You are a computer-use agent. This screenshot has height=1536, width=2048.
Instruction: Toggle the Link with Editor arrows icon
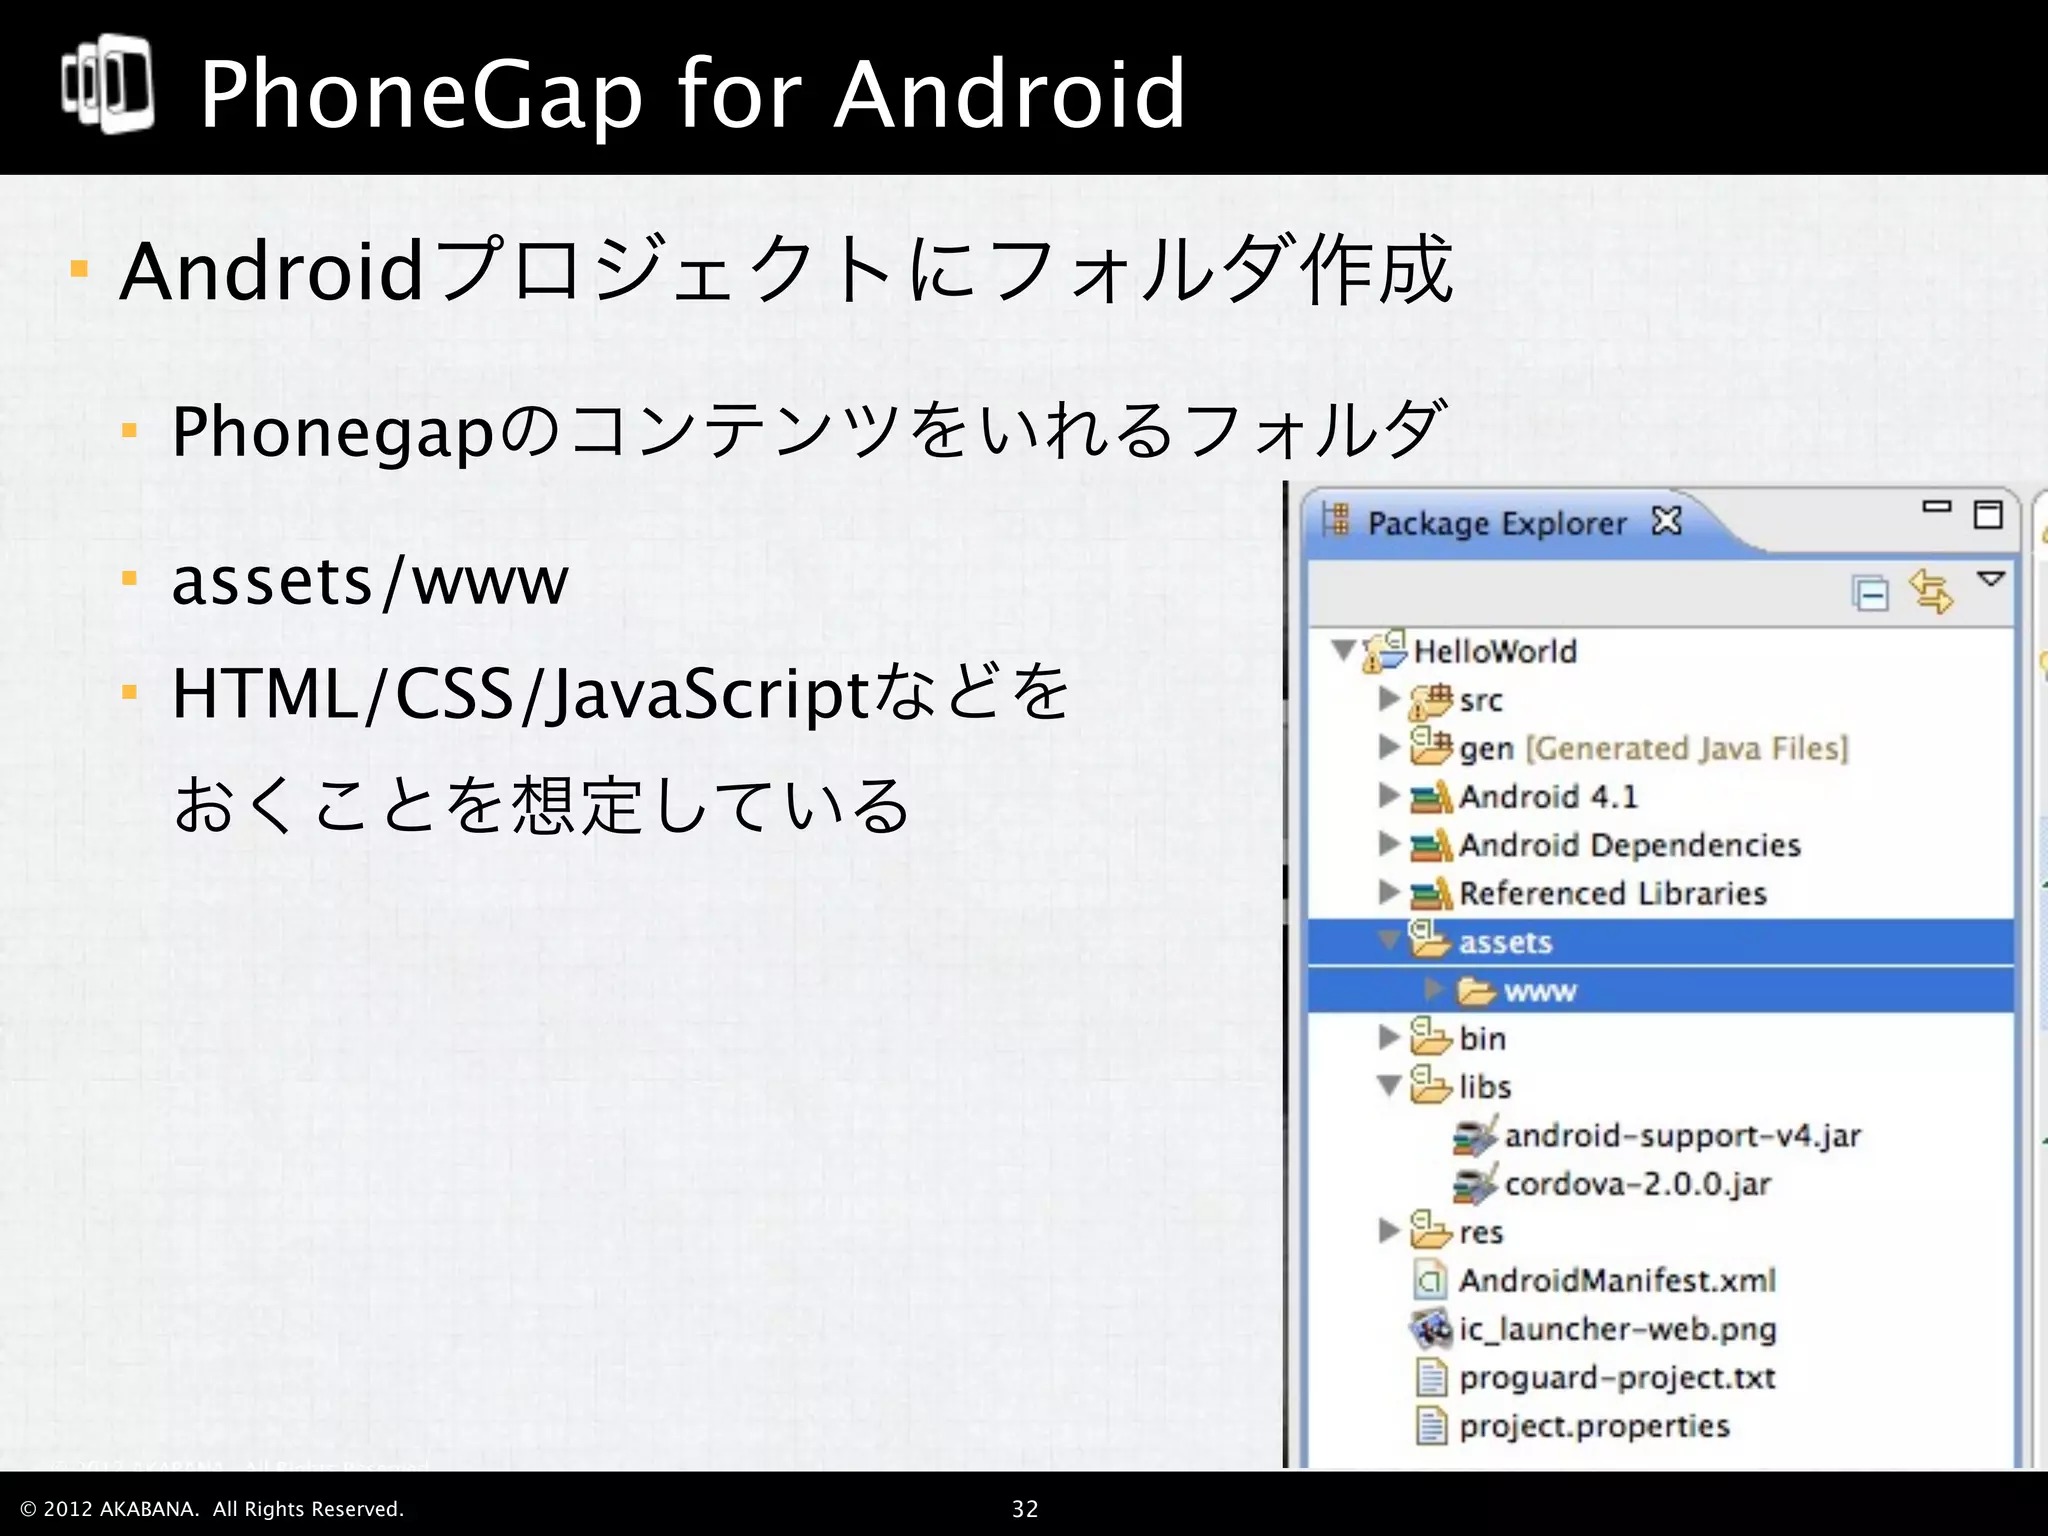click(x=1930, y=591)
